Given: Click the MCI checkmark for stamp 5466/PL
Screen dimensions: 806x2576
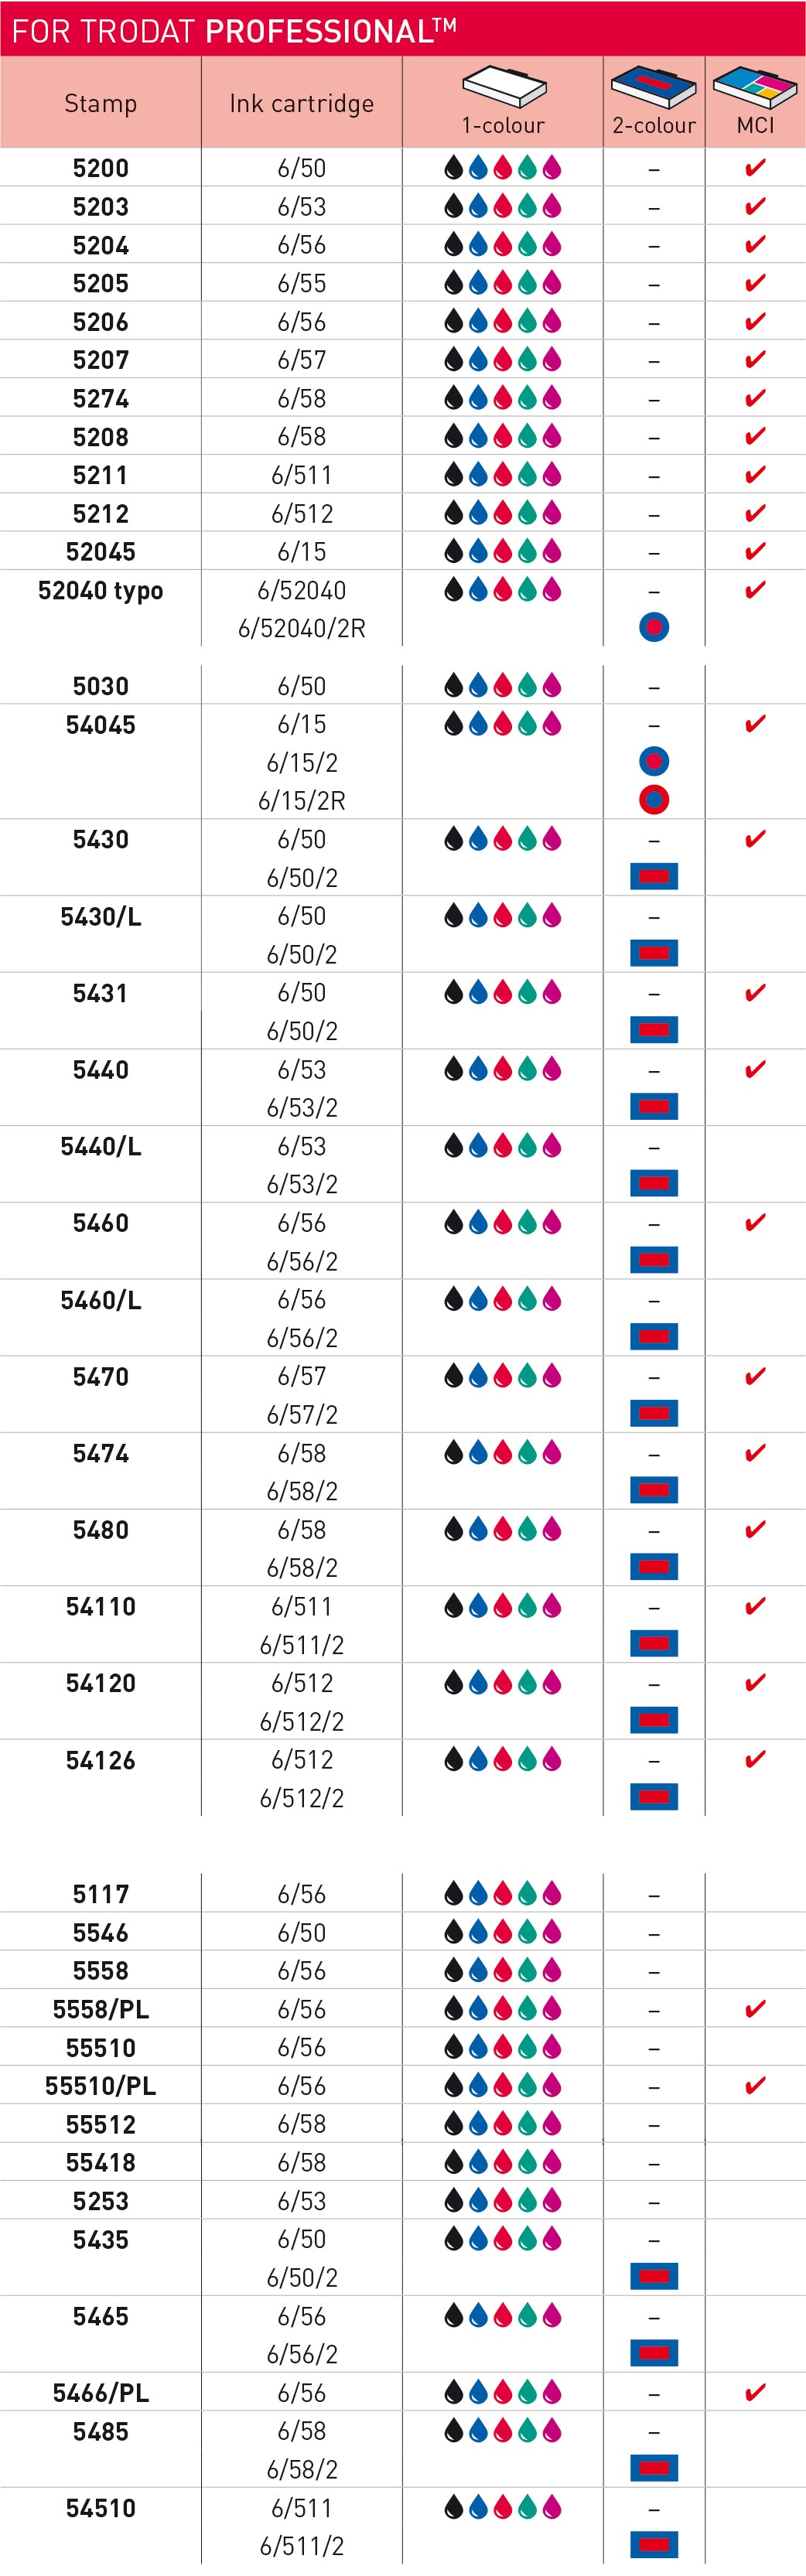Looking at the screenshot, I should pos(755,2392).
